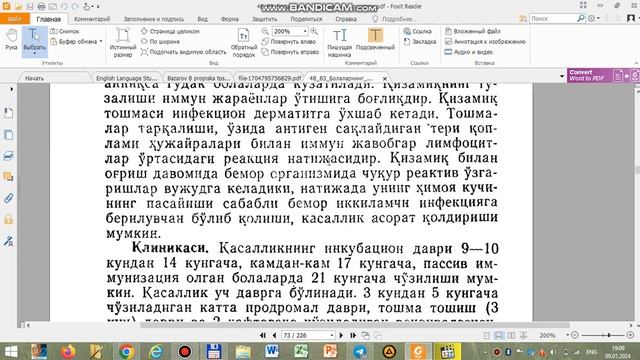The height and width of the screenshot is (360, 640).
Task: Open the Вид ribbon tab
Action: tap(202, 19)
